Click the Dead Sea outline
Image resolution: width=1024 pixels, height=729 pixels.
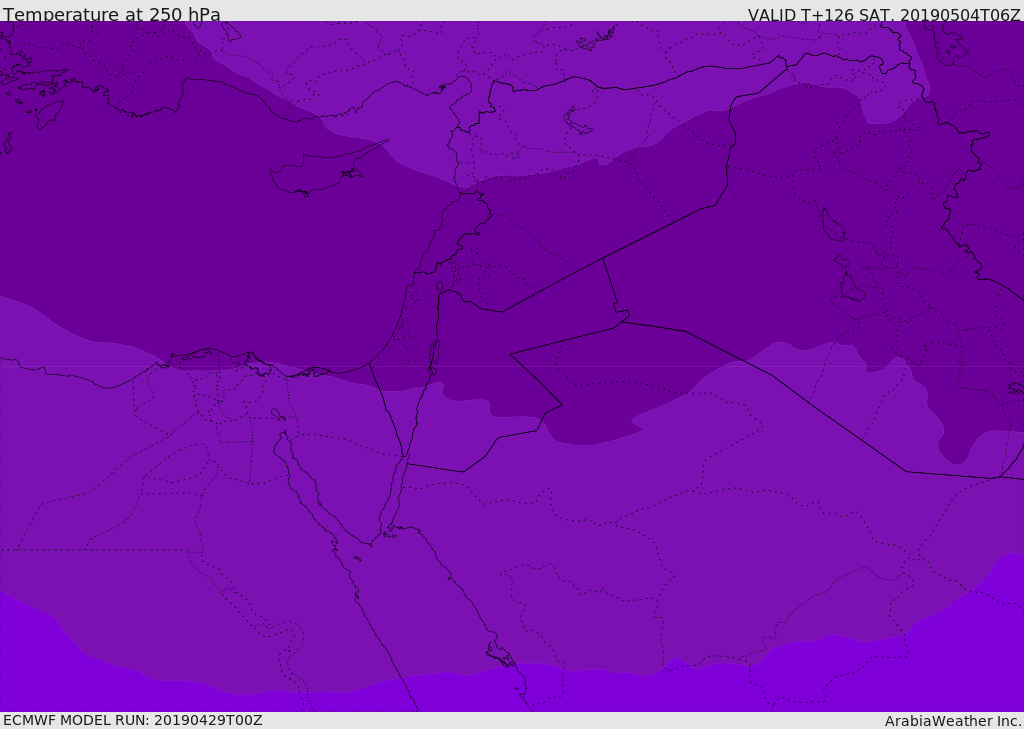(x=434, y=354)
